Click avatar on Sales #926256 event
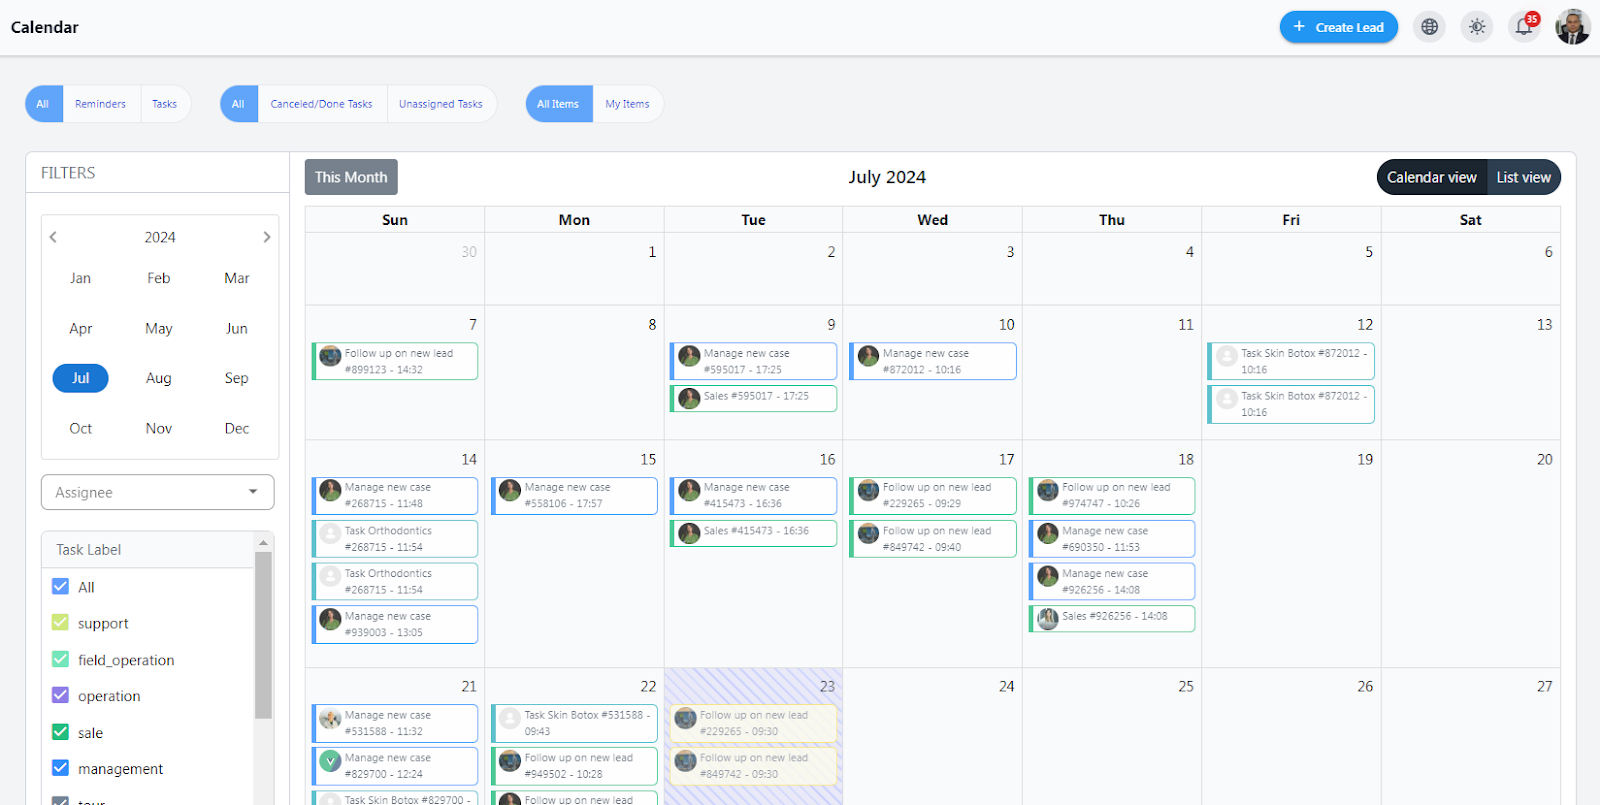 pos(1048,619)
